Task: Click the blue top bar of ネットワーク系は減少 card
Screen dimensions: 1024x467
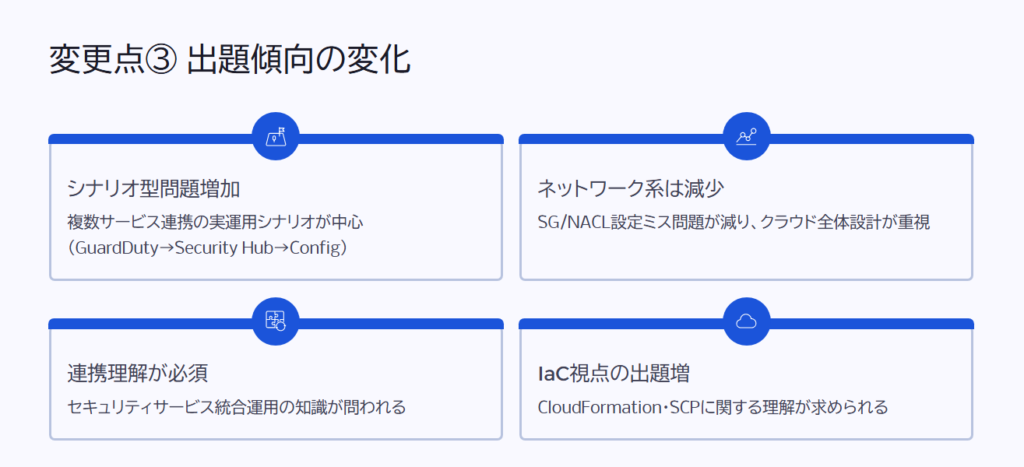Action: 620,139
